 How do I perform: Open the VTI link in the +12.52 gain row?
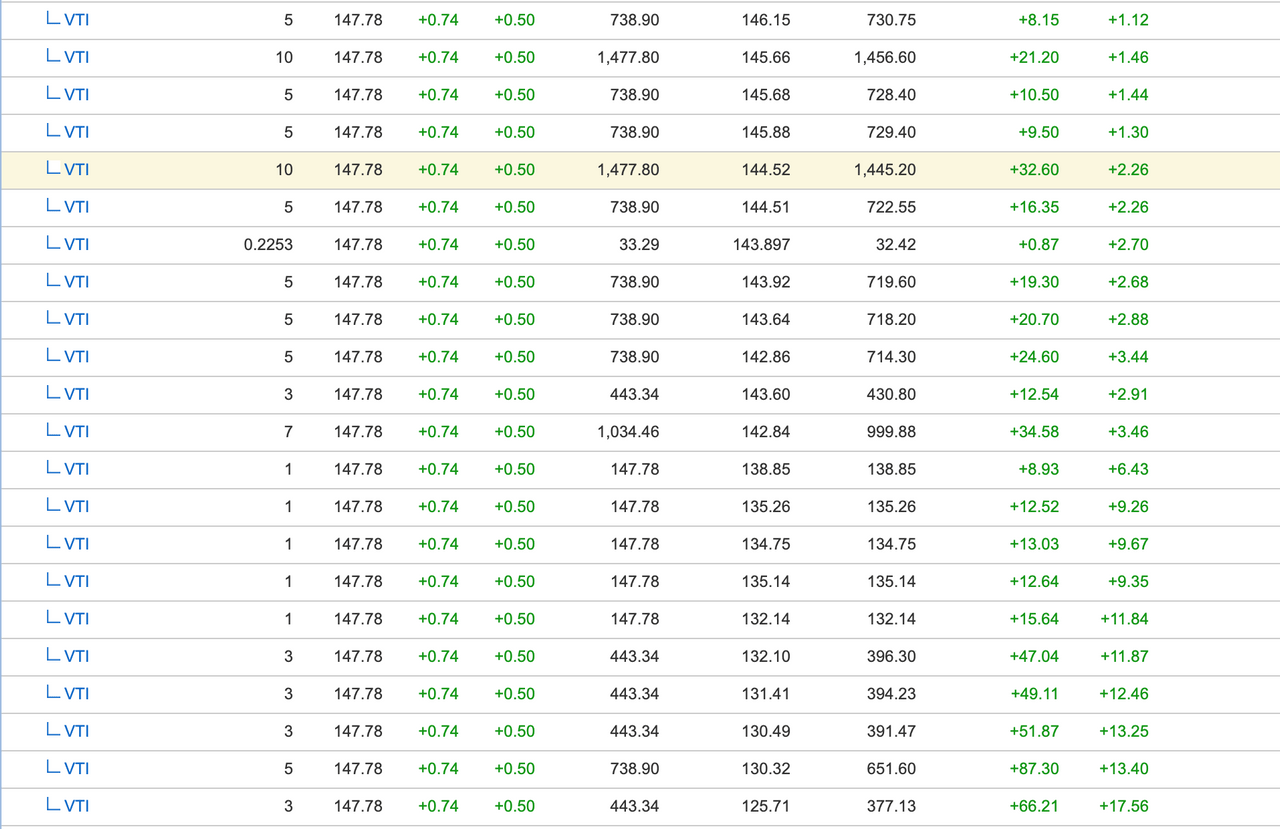[x=76, y=507]
